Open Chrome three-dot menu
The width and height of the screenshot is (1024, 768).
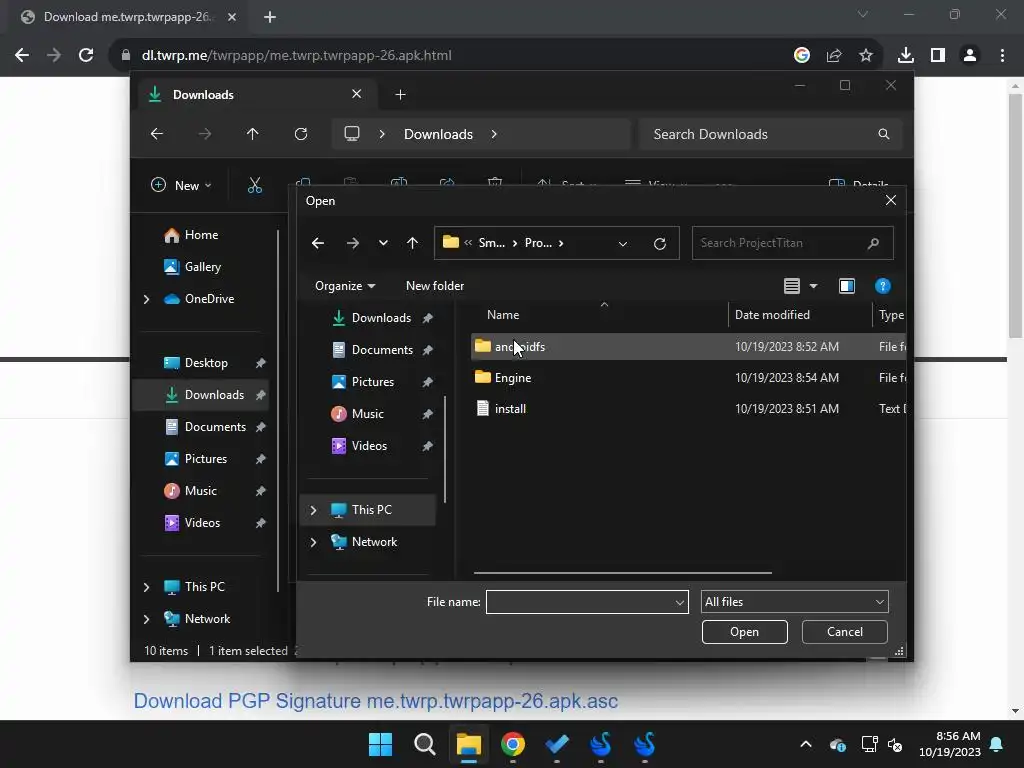pos(1002,56)
